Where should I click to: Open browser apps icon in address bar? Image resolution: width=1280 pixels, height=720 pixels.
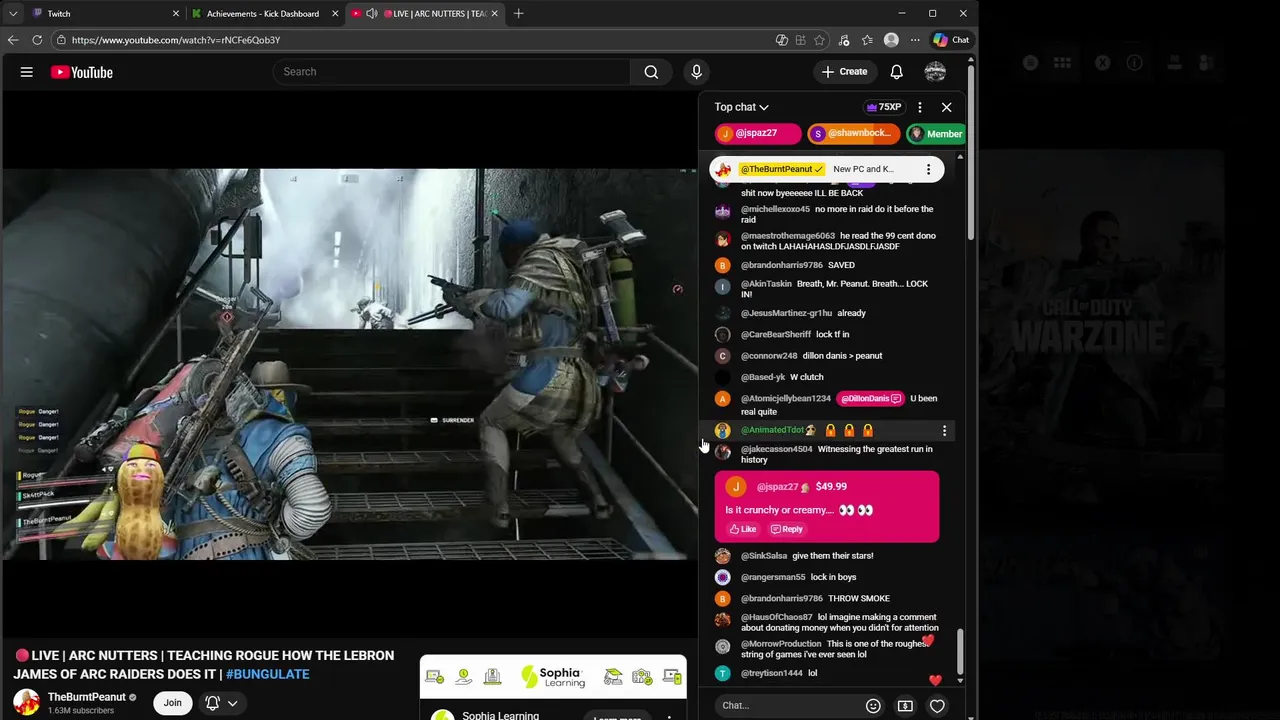pos(800,40)
